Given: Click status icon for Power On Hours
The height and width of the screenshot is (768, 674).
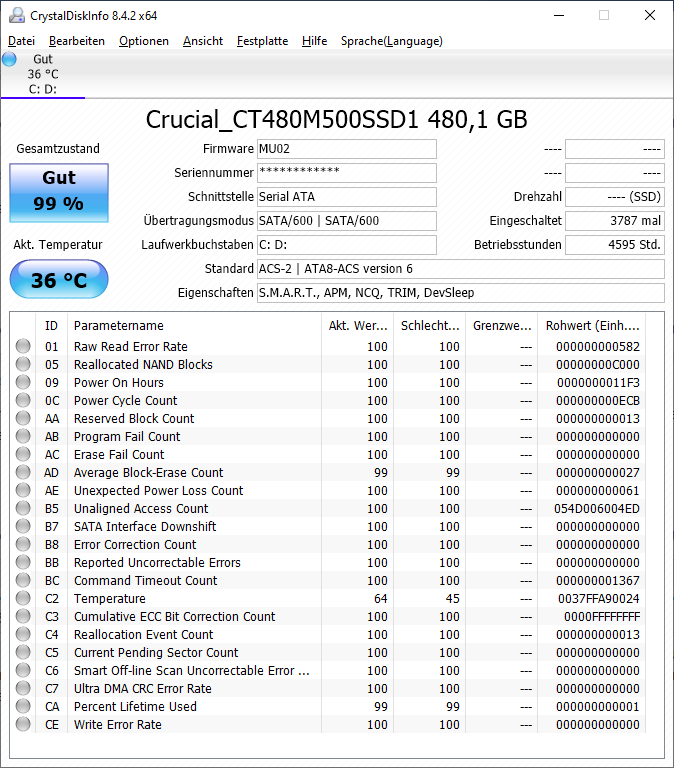Looking at the screenshot, I should click(x=23, y=383).
